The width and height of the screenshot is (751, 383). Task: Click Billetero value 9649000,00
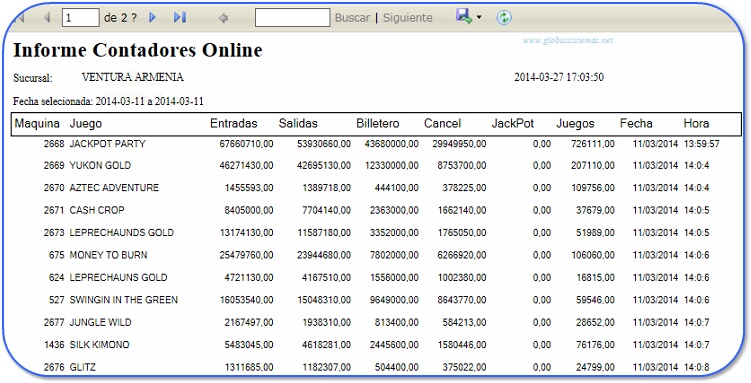click(x=394, y=300)
